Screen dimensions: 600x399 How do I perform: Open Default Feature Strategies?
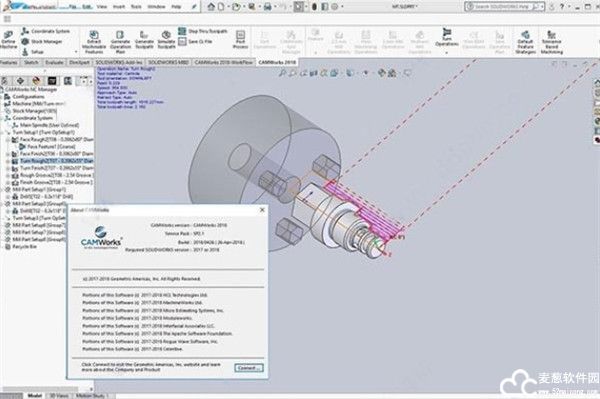tap(525, 42)
